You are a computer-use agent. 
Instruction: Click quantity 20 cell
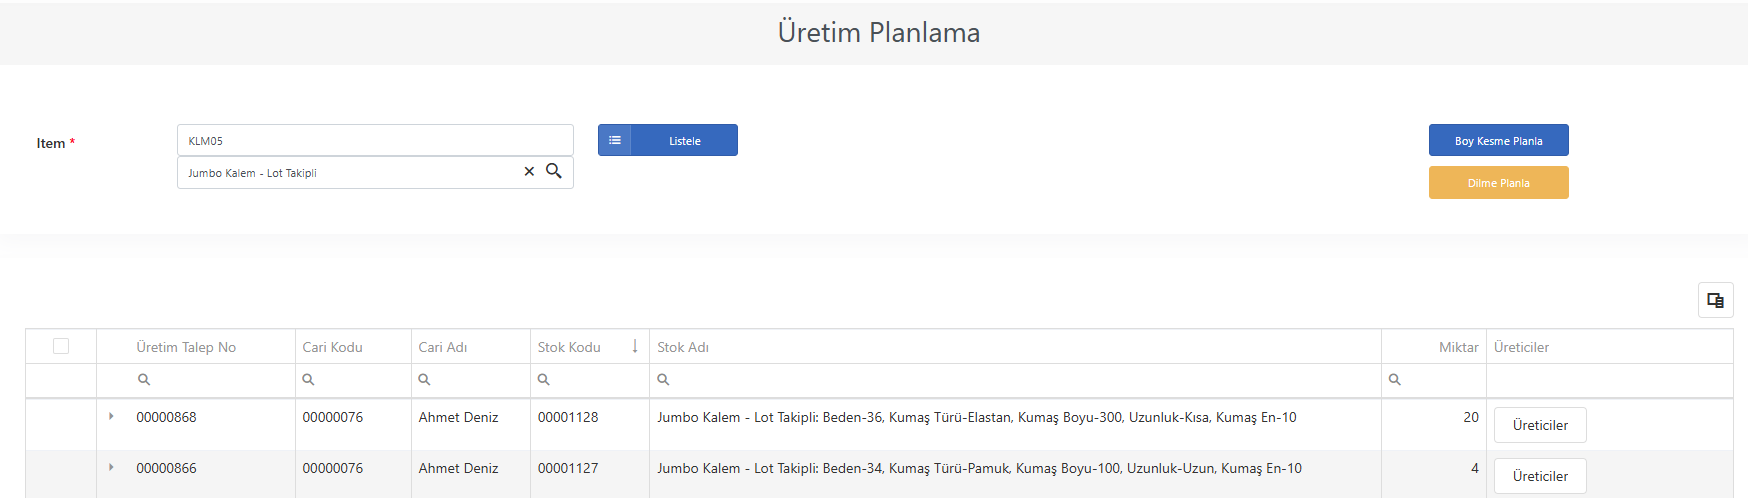(1470, 417)
